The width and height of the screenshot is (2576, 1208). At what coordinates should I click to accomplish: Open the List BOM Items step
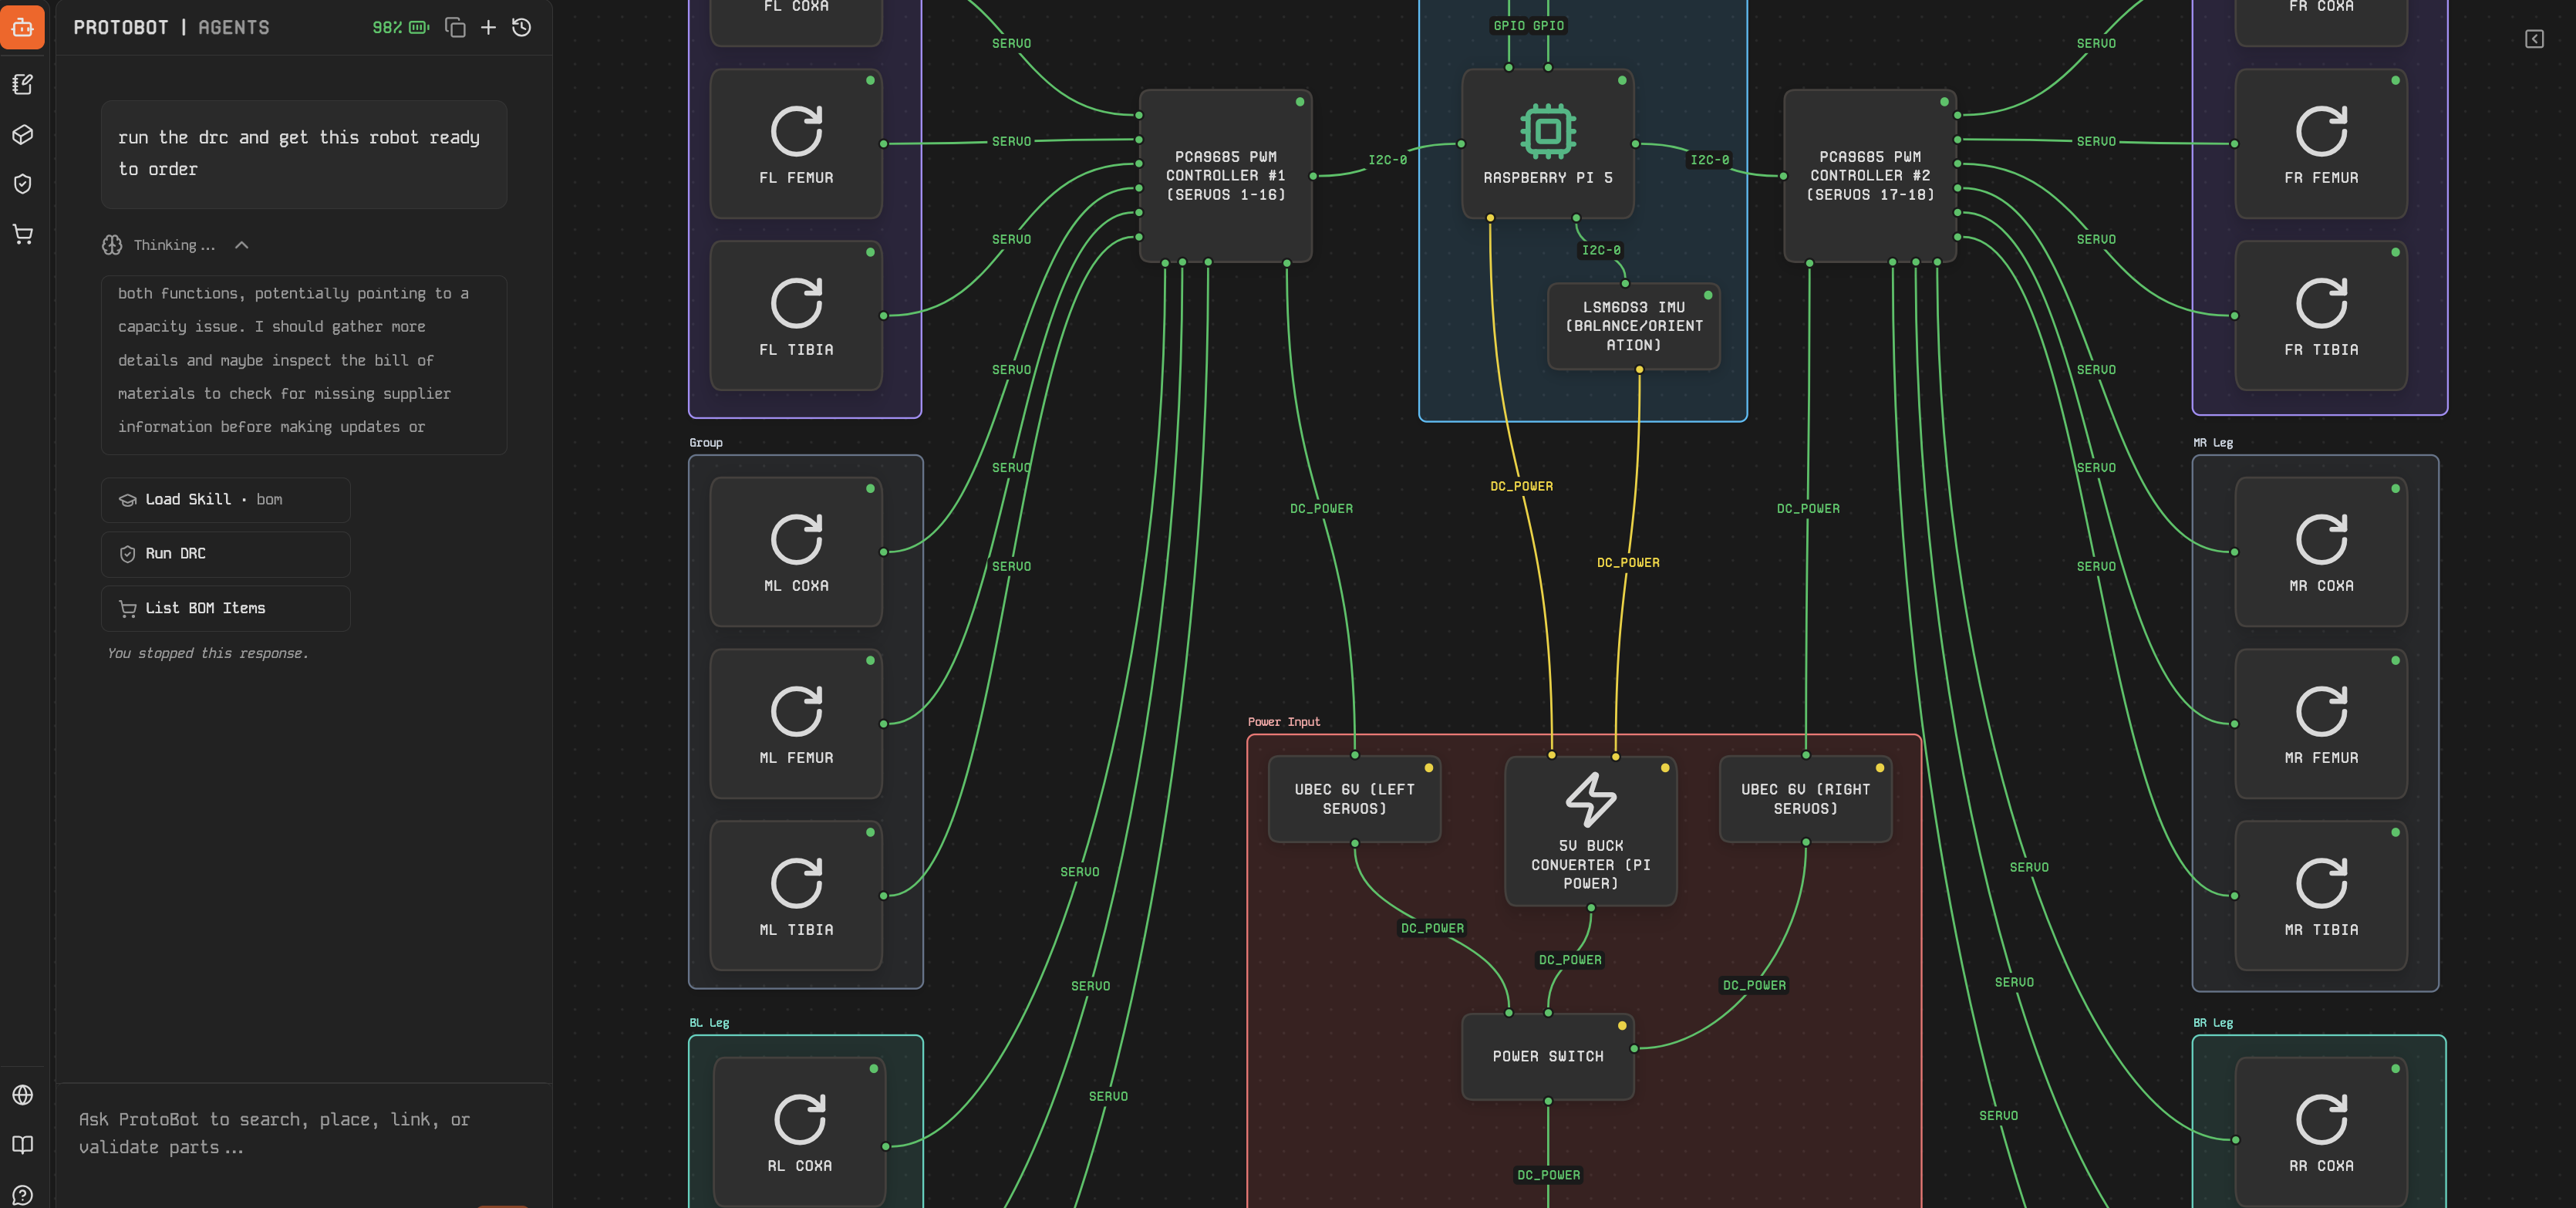[226, 609]
